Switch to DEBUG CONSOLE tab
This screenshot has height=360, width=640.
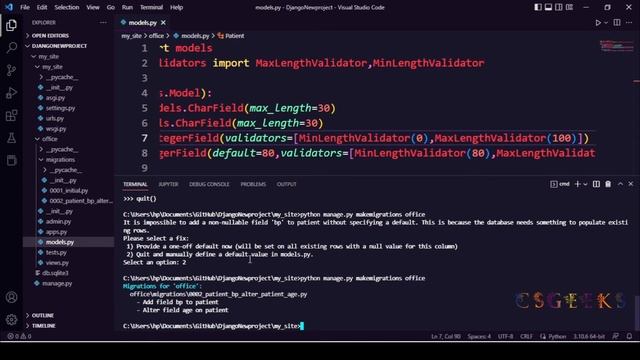click(x=209, y=184)
